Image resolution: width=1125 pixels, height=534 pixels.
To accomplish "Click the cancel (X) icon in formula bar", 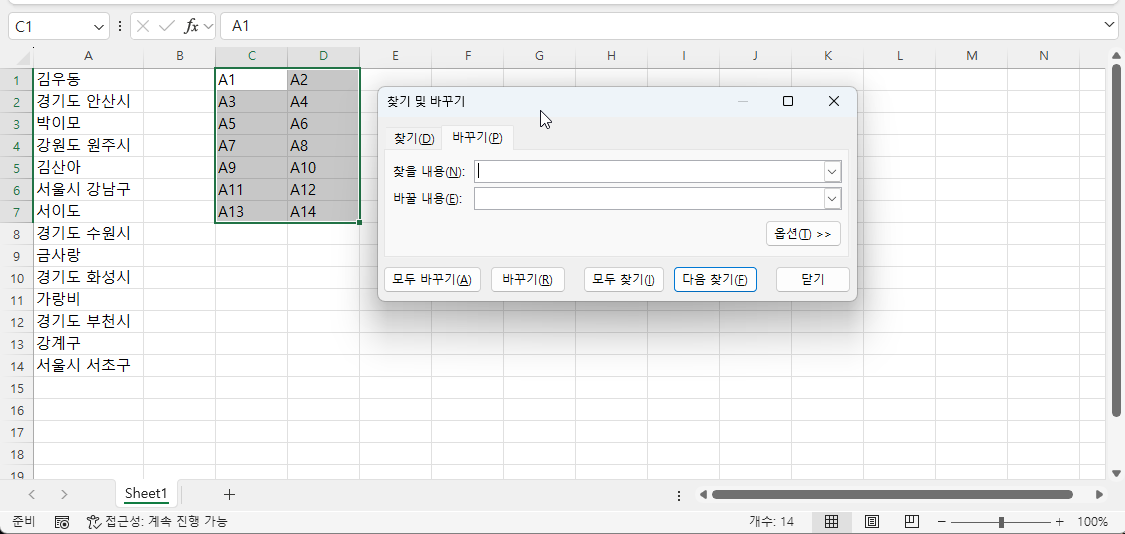I will tap(143, 27).
